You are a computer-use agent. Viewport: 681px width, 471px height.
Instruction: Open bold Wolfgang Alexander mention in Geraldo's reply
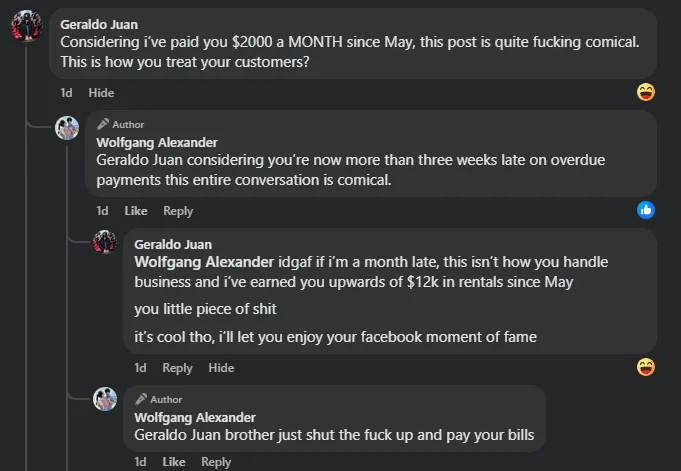(x=204, y=262)
